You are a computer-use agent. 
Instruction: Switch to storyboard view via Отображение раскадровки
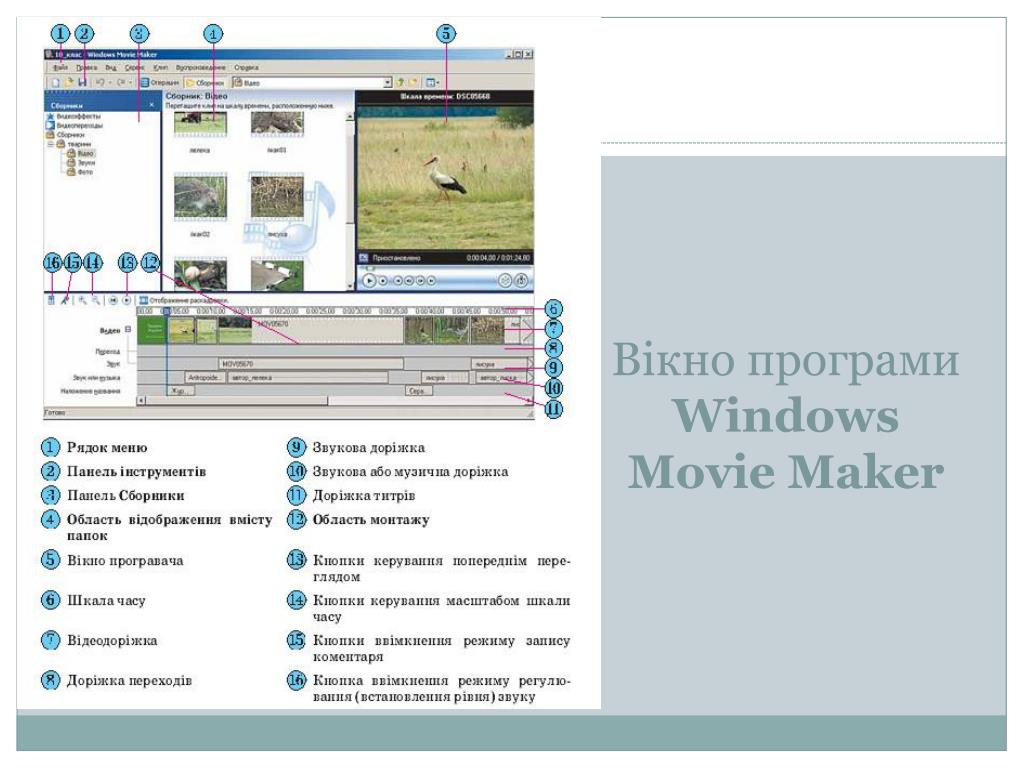point(184,300)
